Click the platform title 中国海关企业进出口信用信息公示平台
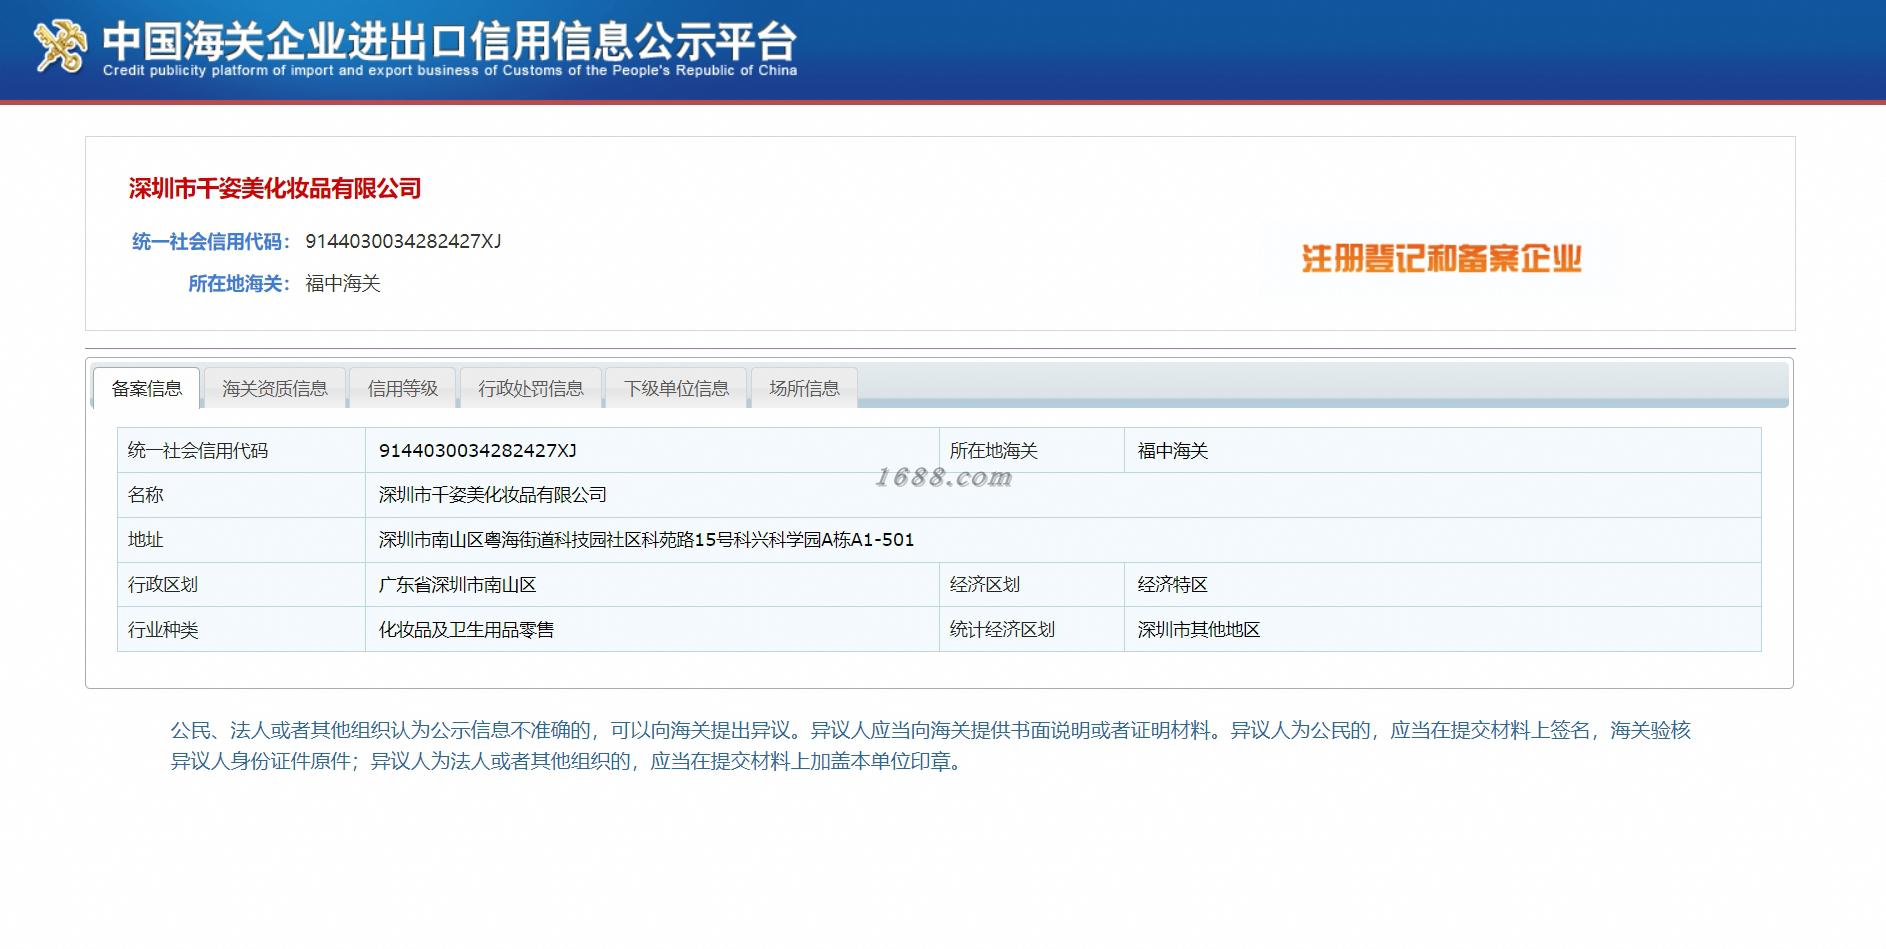 450,40
